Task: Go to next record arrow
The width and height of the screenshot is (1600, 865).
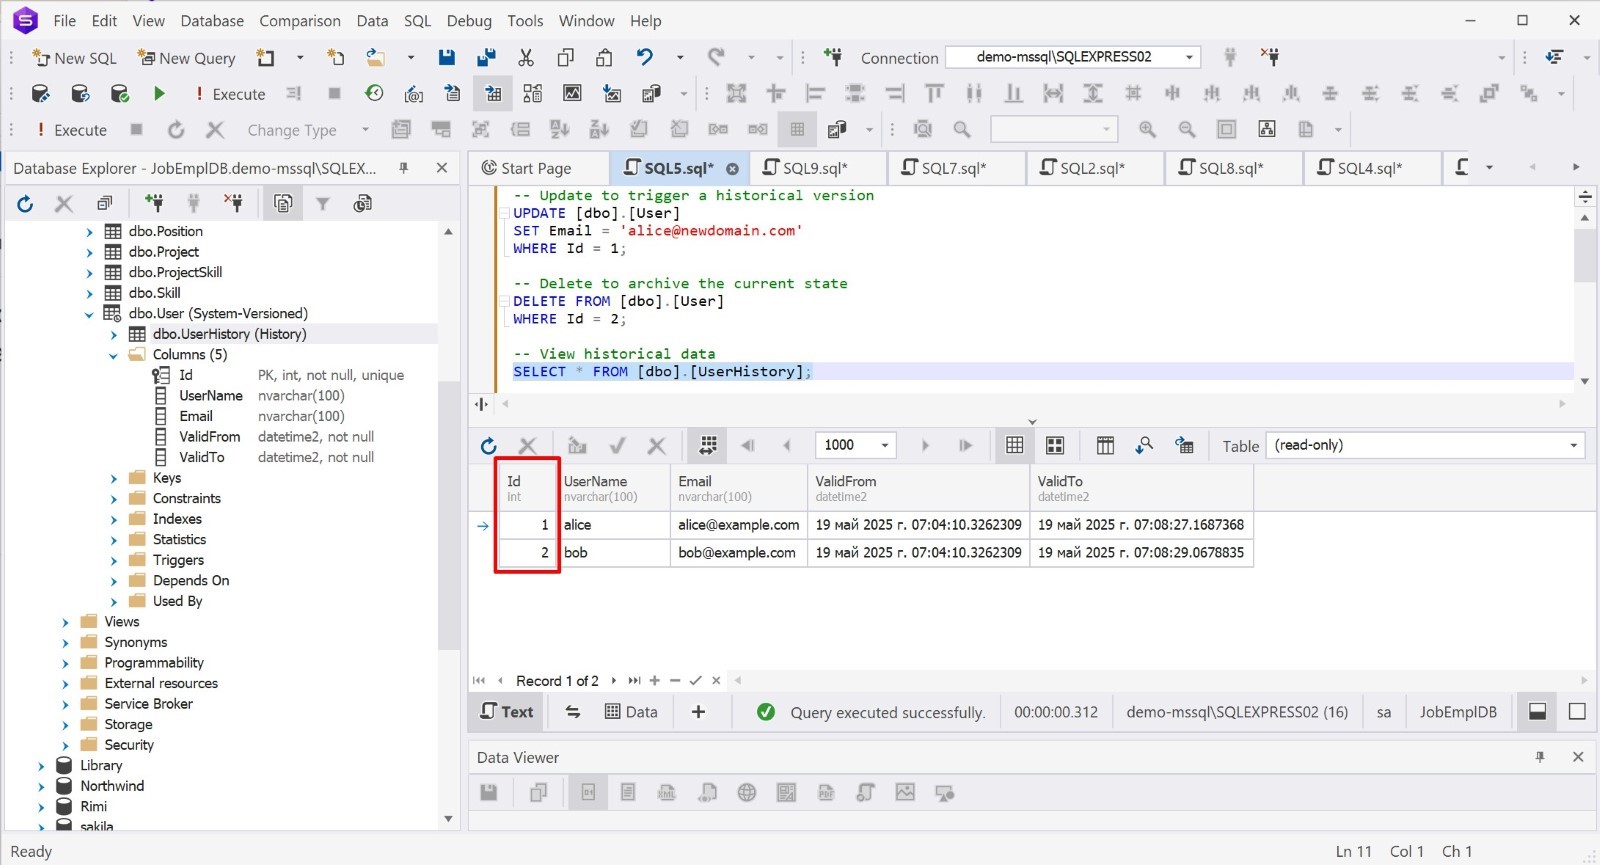Action: tap(614, 681)
